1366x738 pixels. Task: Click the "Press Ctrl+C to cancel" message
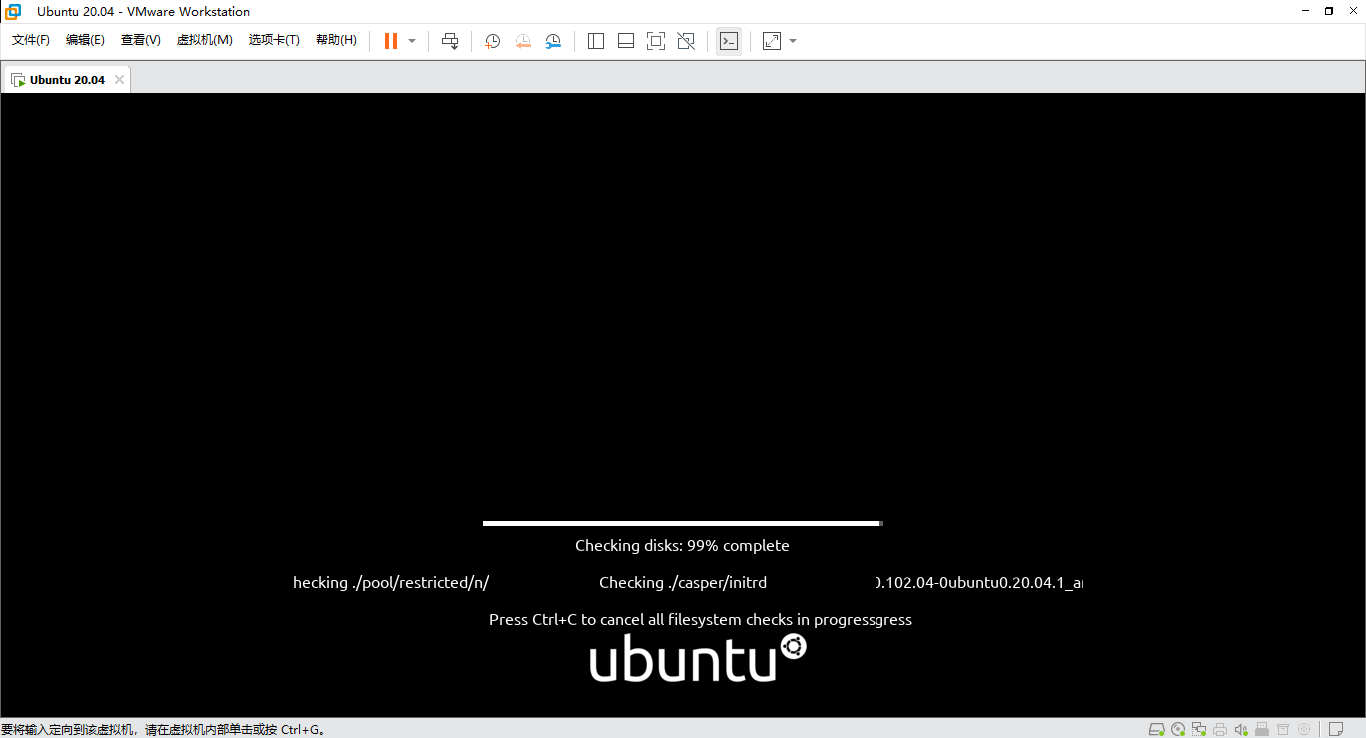700,619
